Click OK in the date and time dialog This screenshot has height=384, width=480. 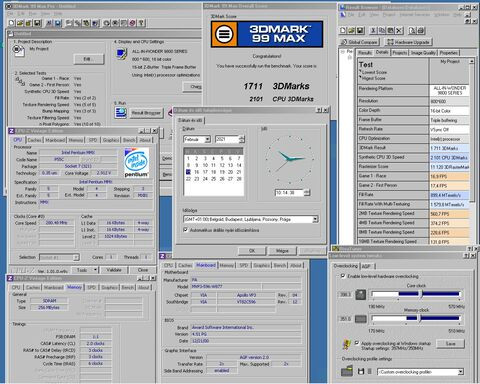point(252,251)
